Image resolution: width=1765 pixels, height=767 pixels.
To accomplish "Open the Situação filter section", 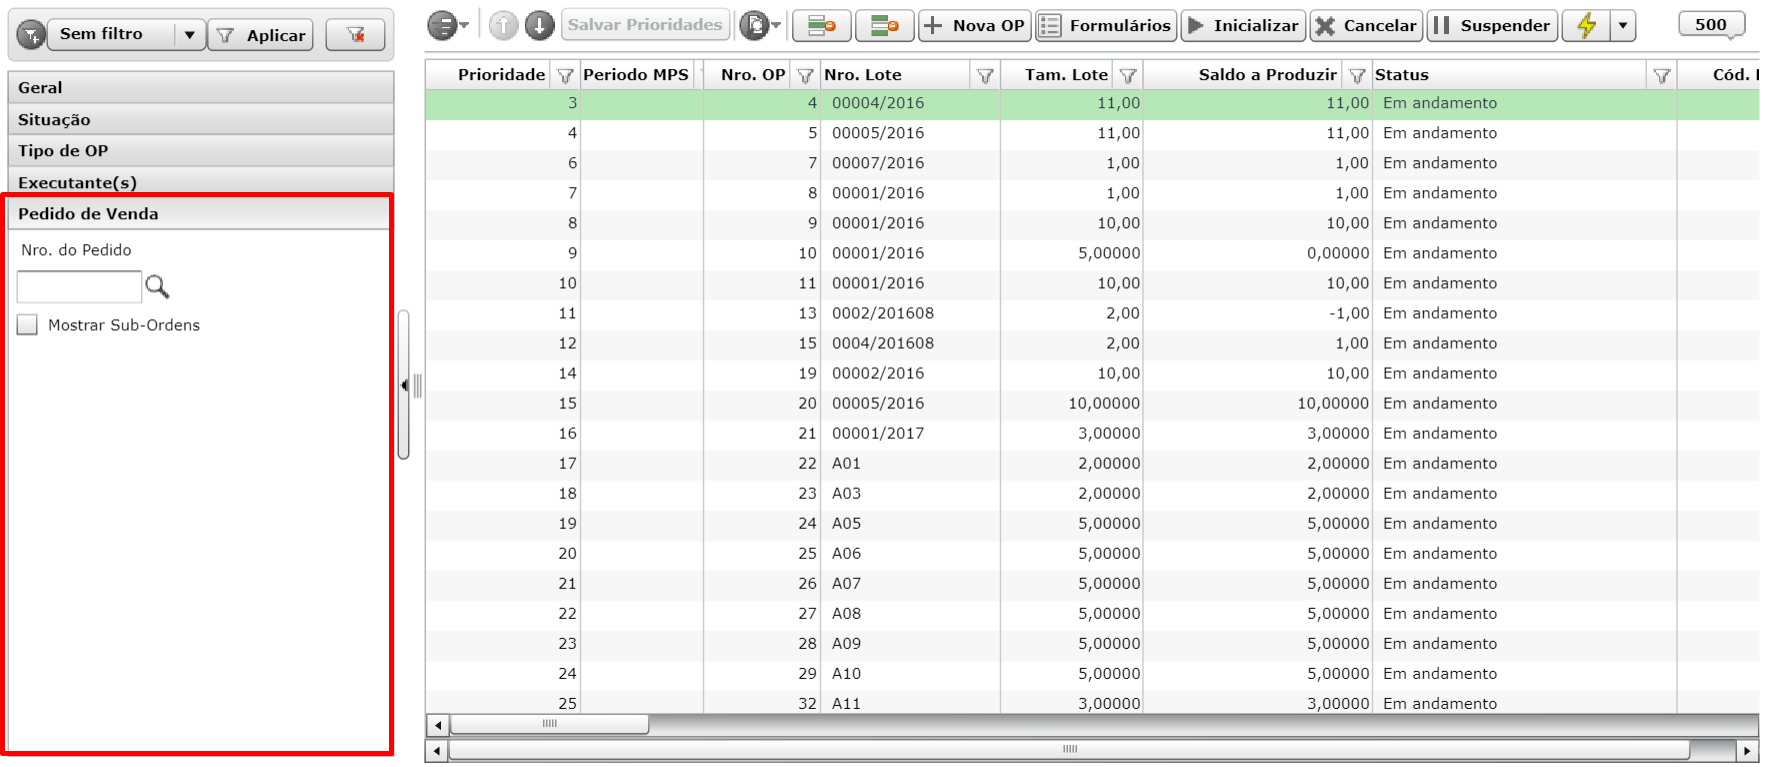I will (x=200, y=120).
